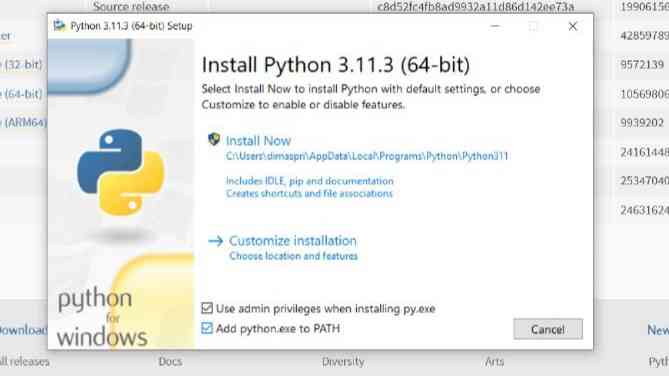Choose Customize installation

pos(292,241)
